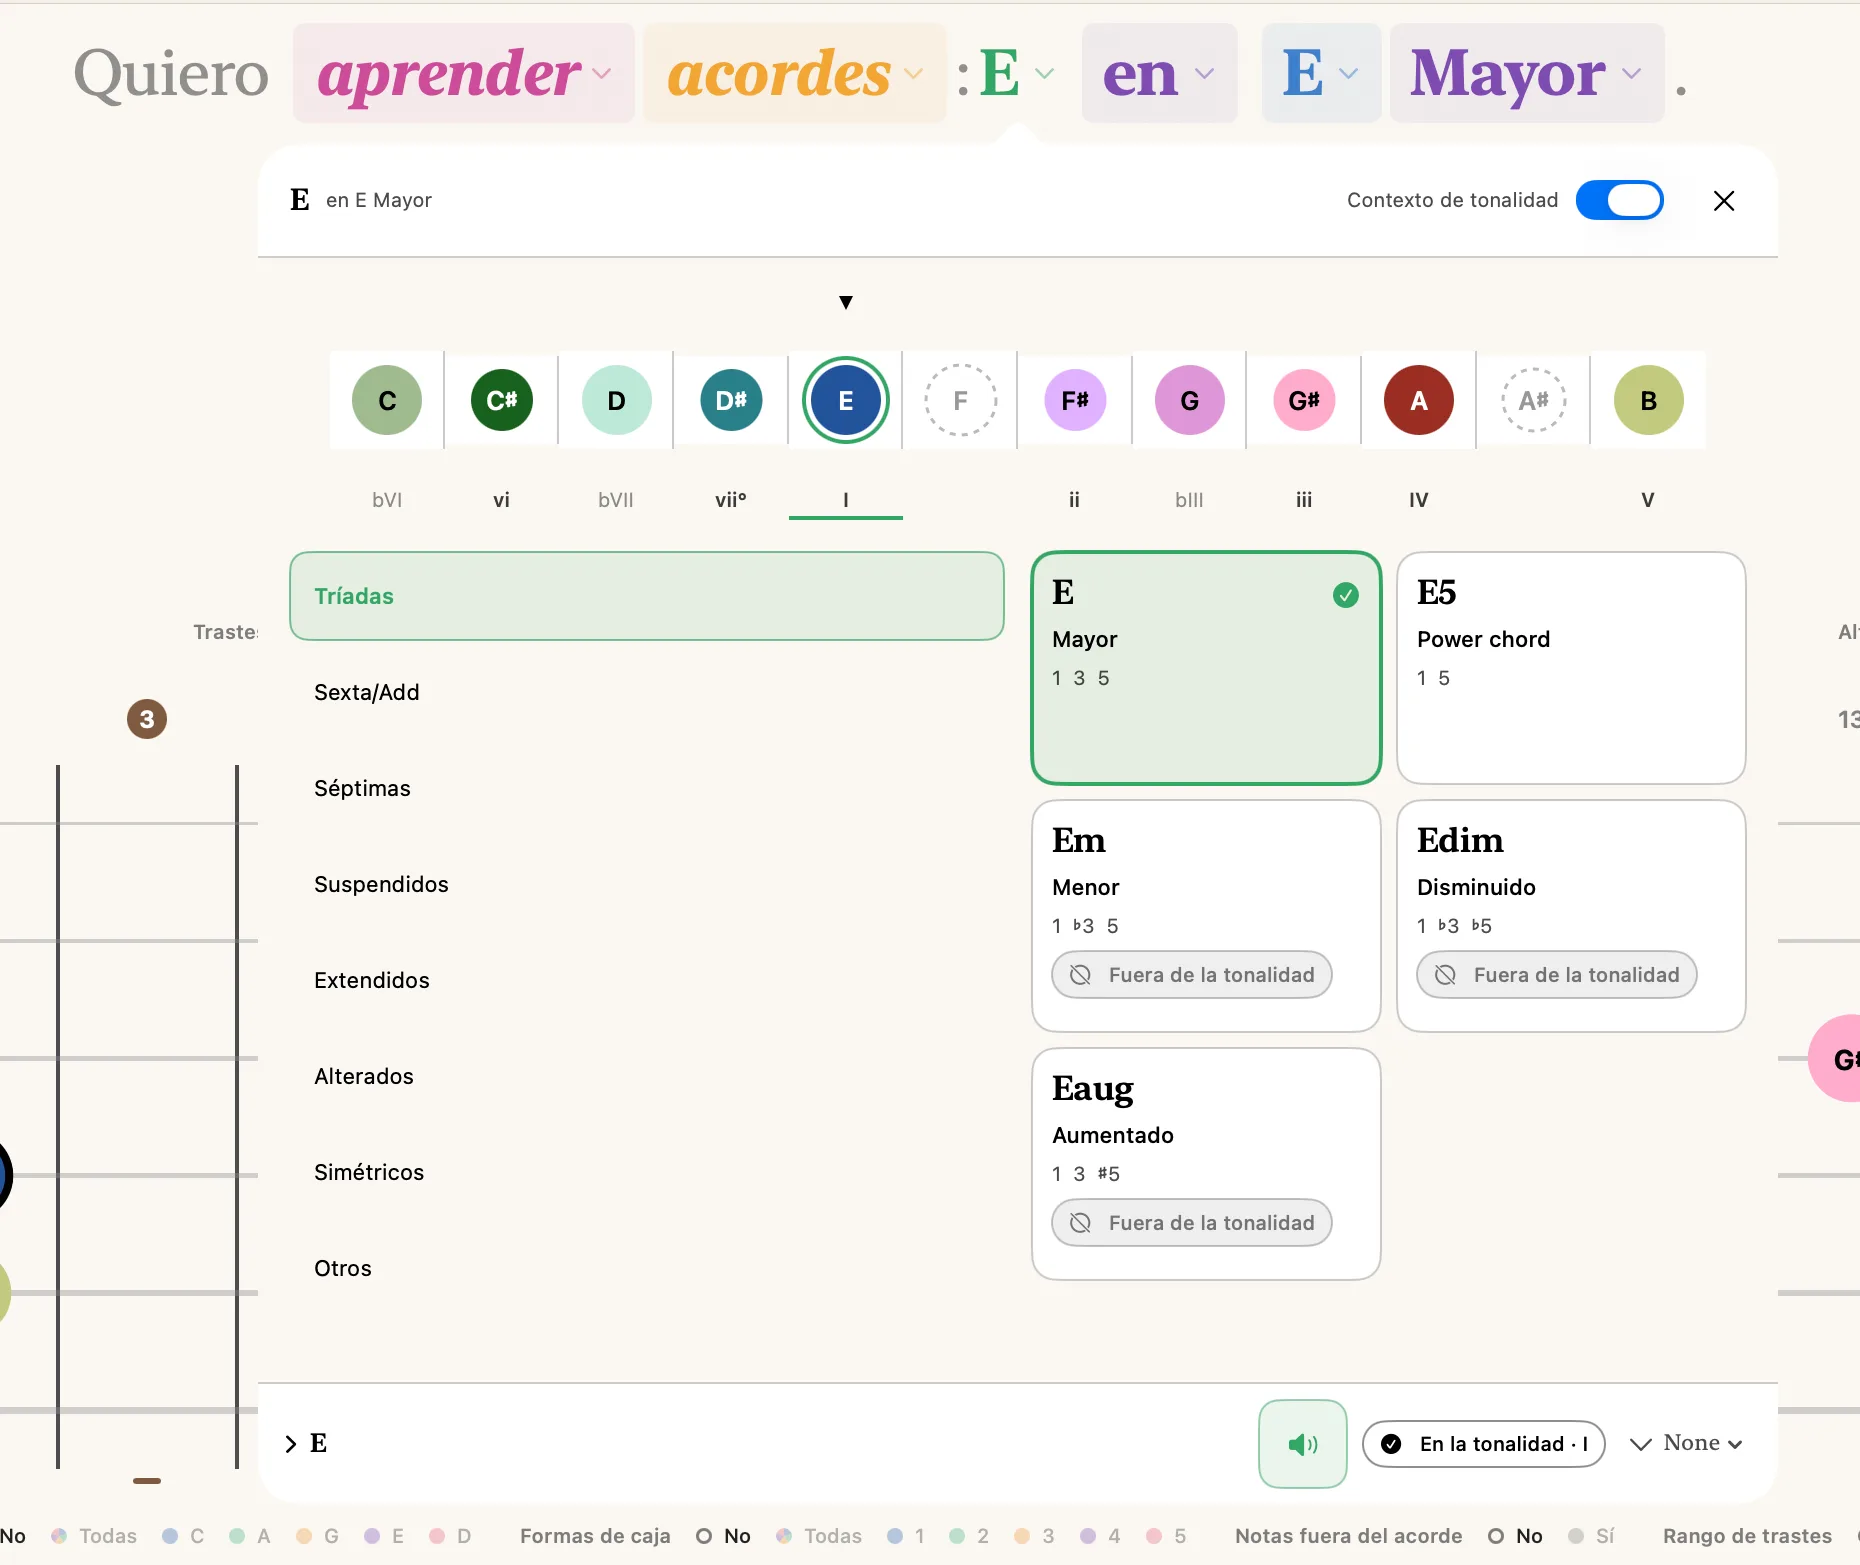This screenshot has width=1860, height=1565.
Task: Open the 'Mayor' scale dropdown
Action: click(x=1527, y=73)
